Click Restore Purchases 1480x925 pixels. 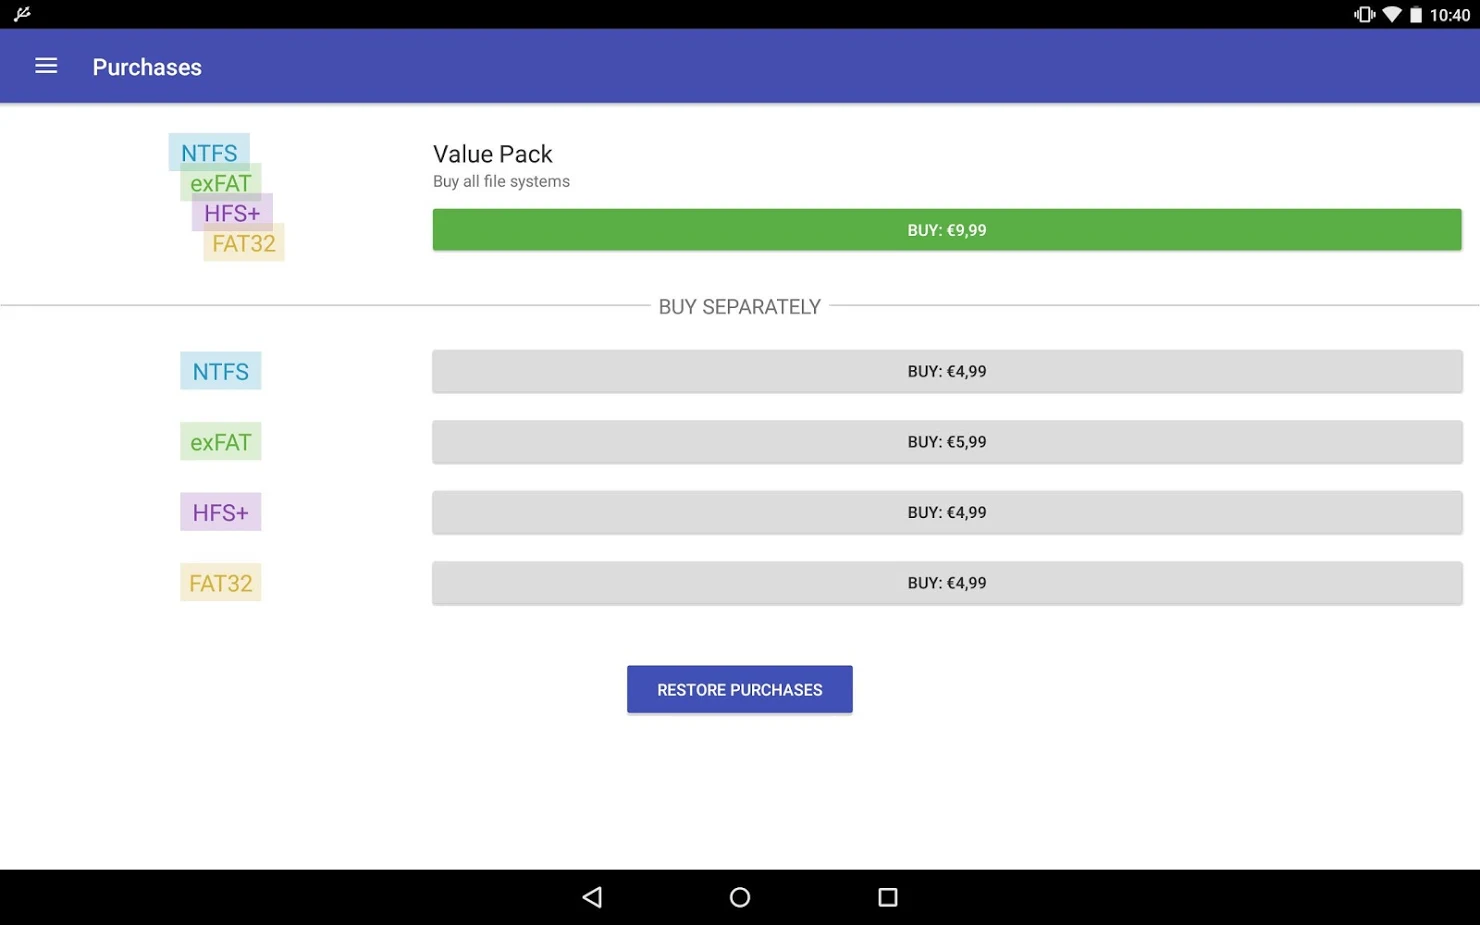(x=739, y=689)
